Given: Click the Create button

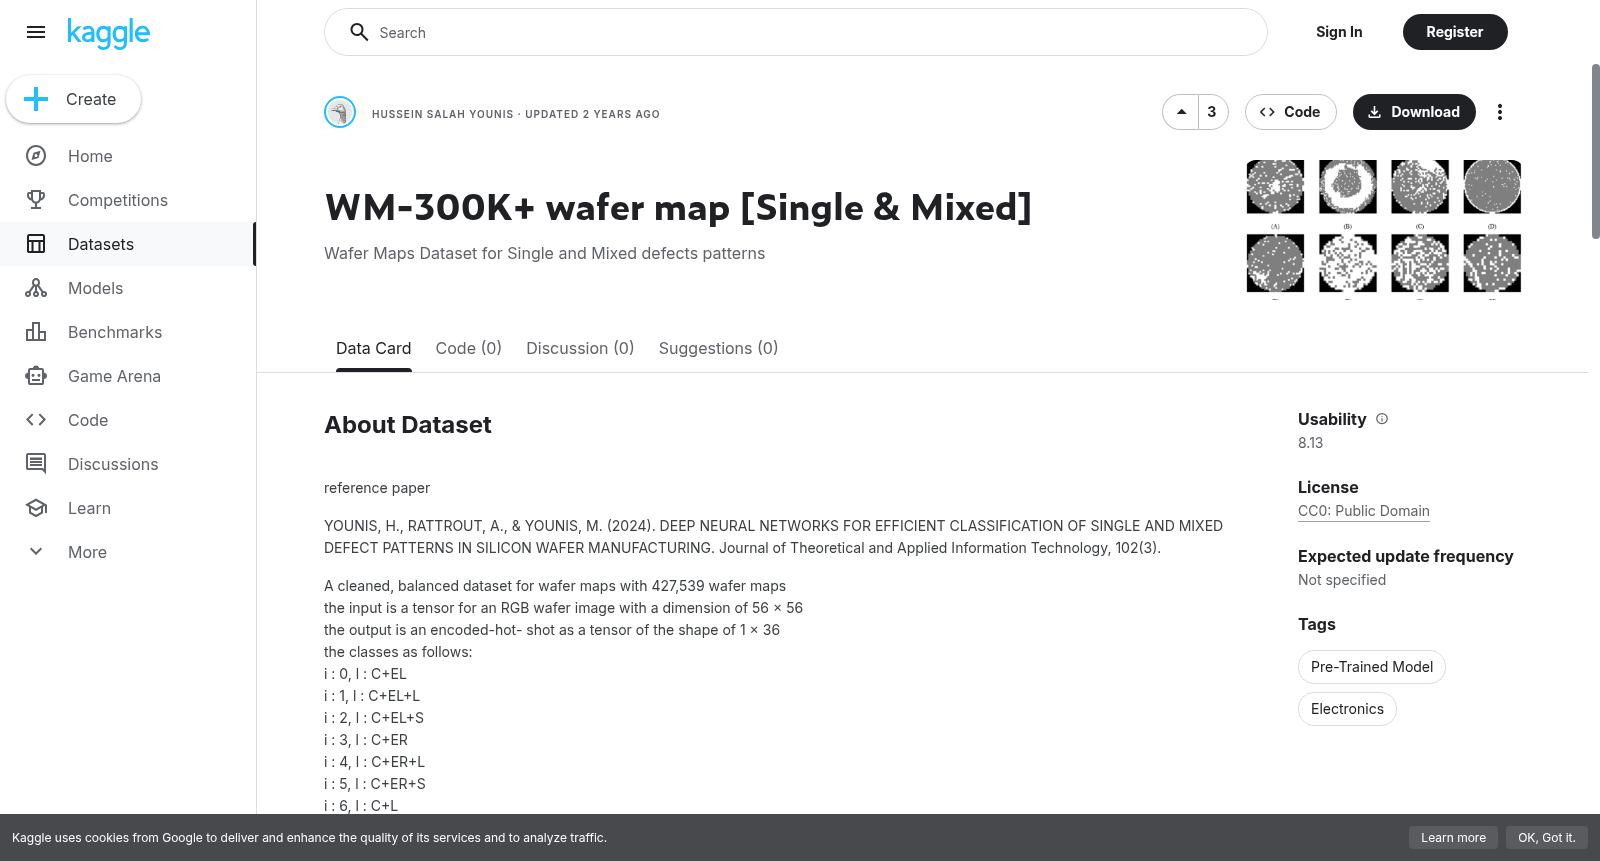Looking at the screenshot, I should (73, 99).
